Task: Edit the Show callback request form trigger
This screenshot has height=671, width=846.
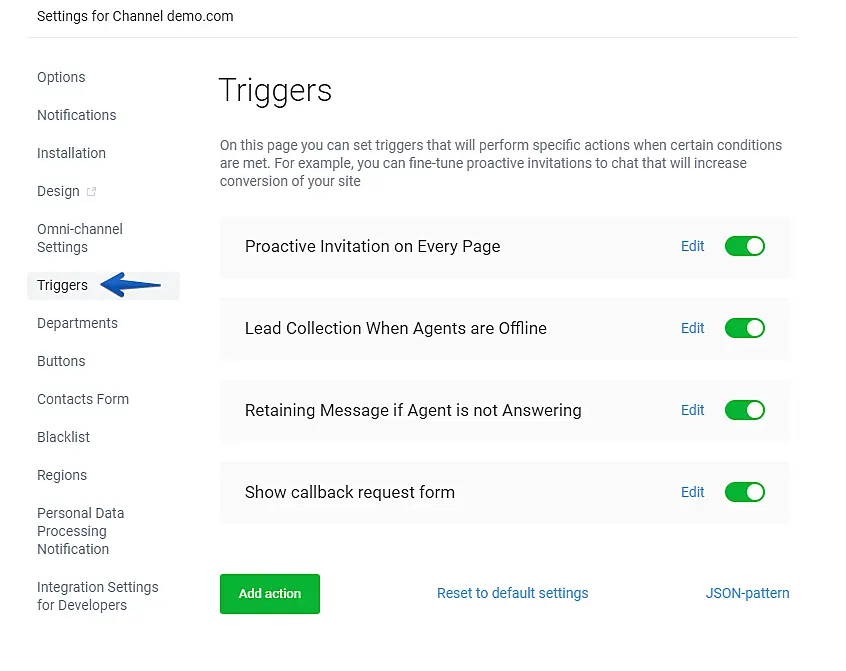Action: point(692,492)
